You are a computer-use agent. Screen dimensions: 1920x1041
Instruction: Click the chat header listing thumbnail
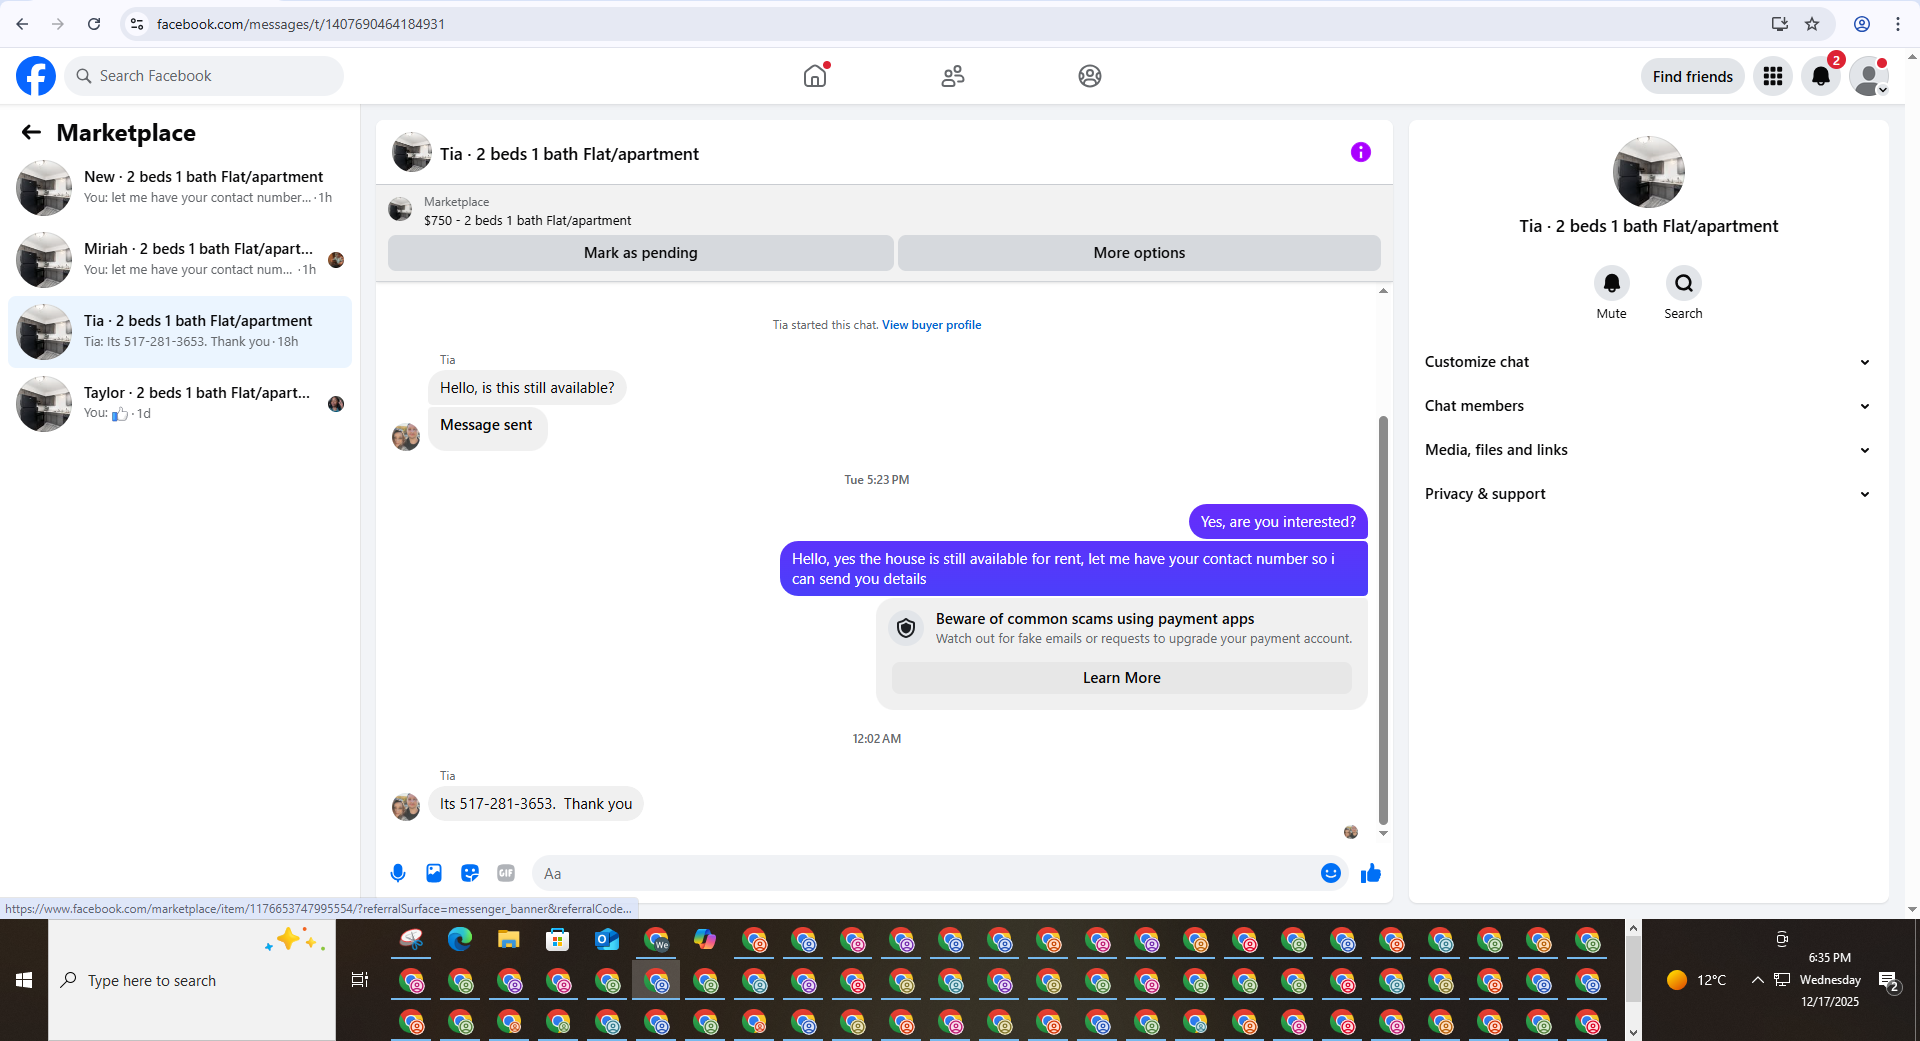(x=412, y=152)
